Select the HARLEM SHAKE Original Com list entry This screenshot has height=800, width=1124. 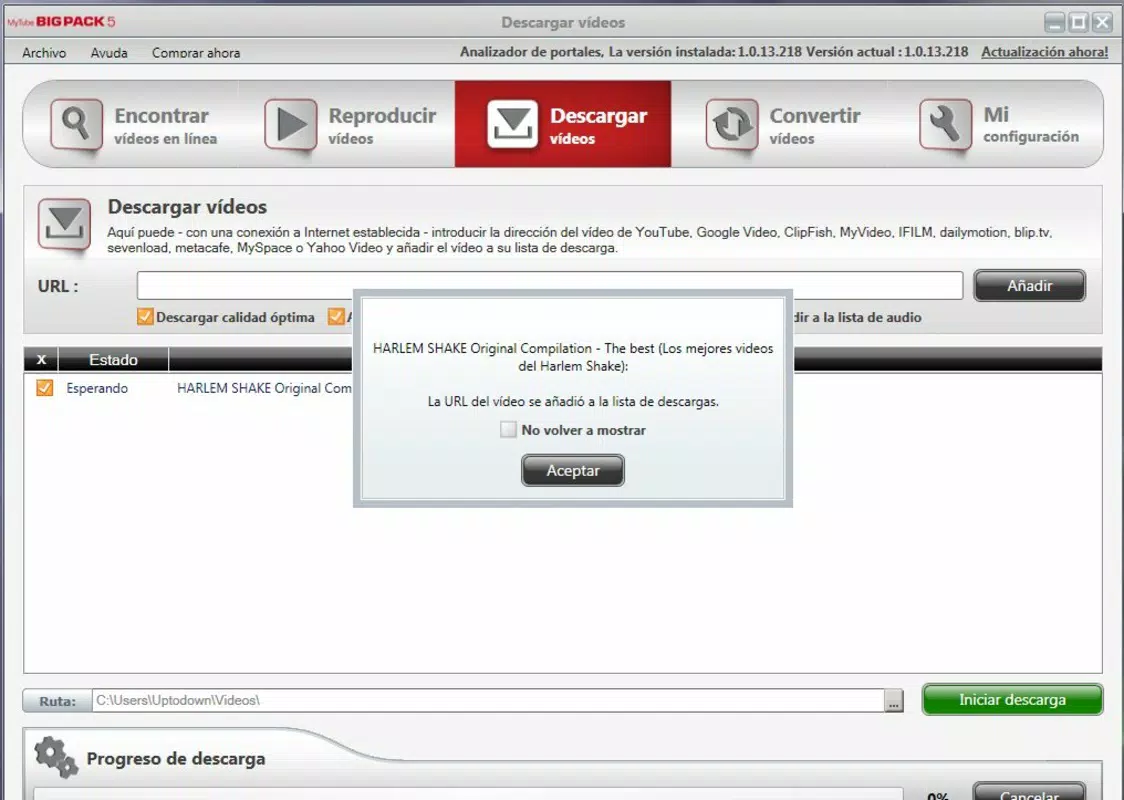pyautogui.click(x=264, y=388)
